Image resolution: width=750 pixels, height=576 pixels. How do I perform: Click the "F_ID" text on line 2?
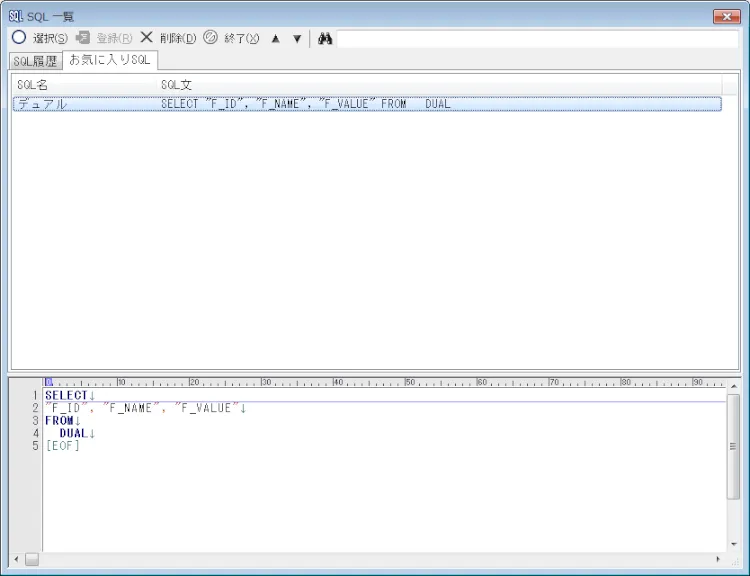[x=66, y=408]
